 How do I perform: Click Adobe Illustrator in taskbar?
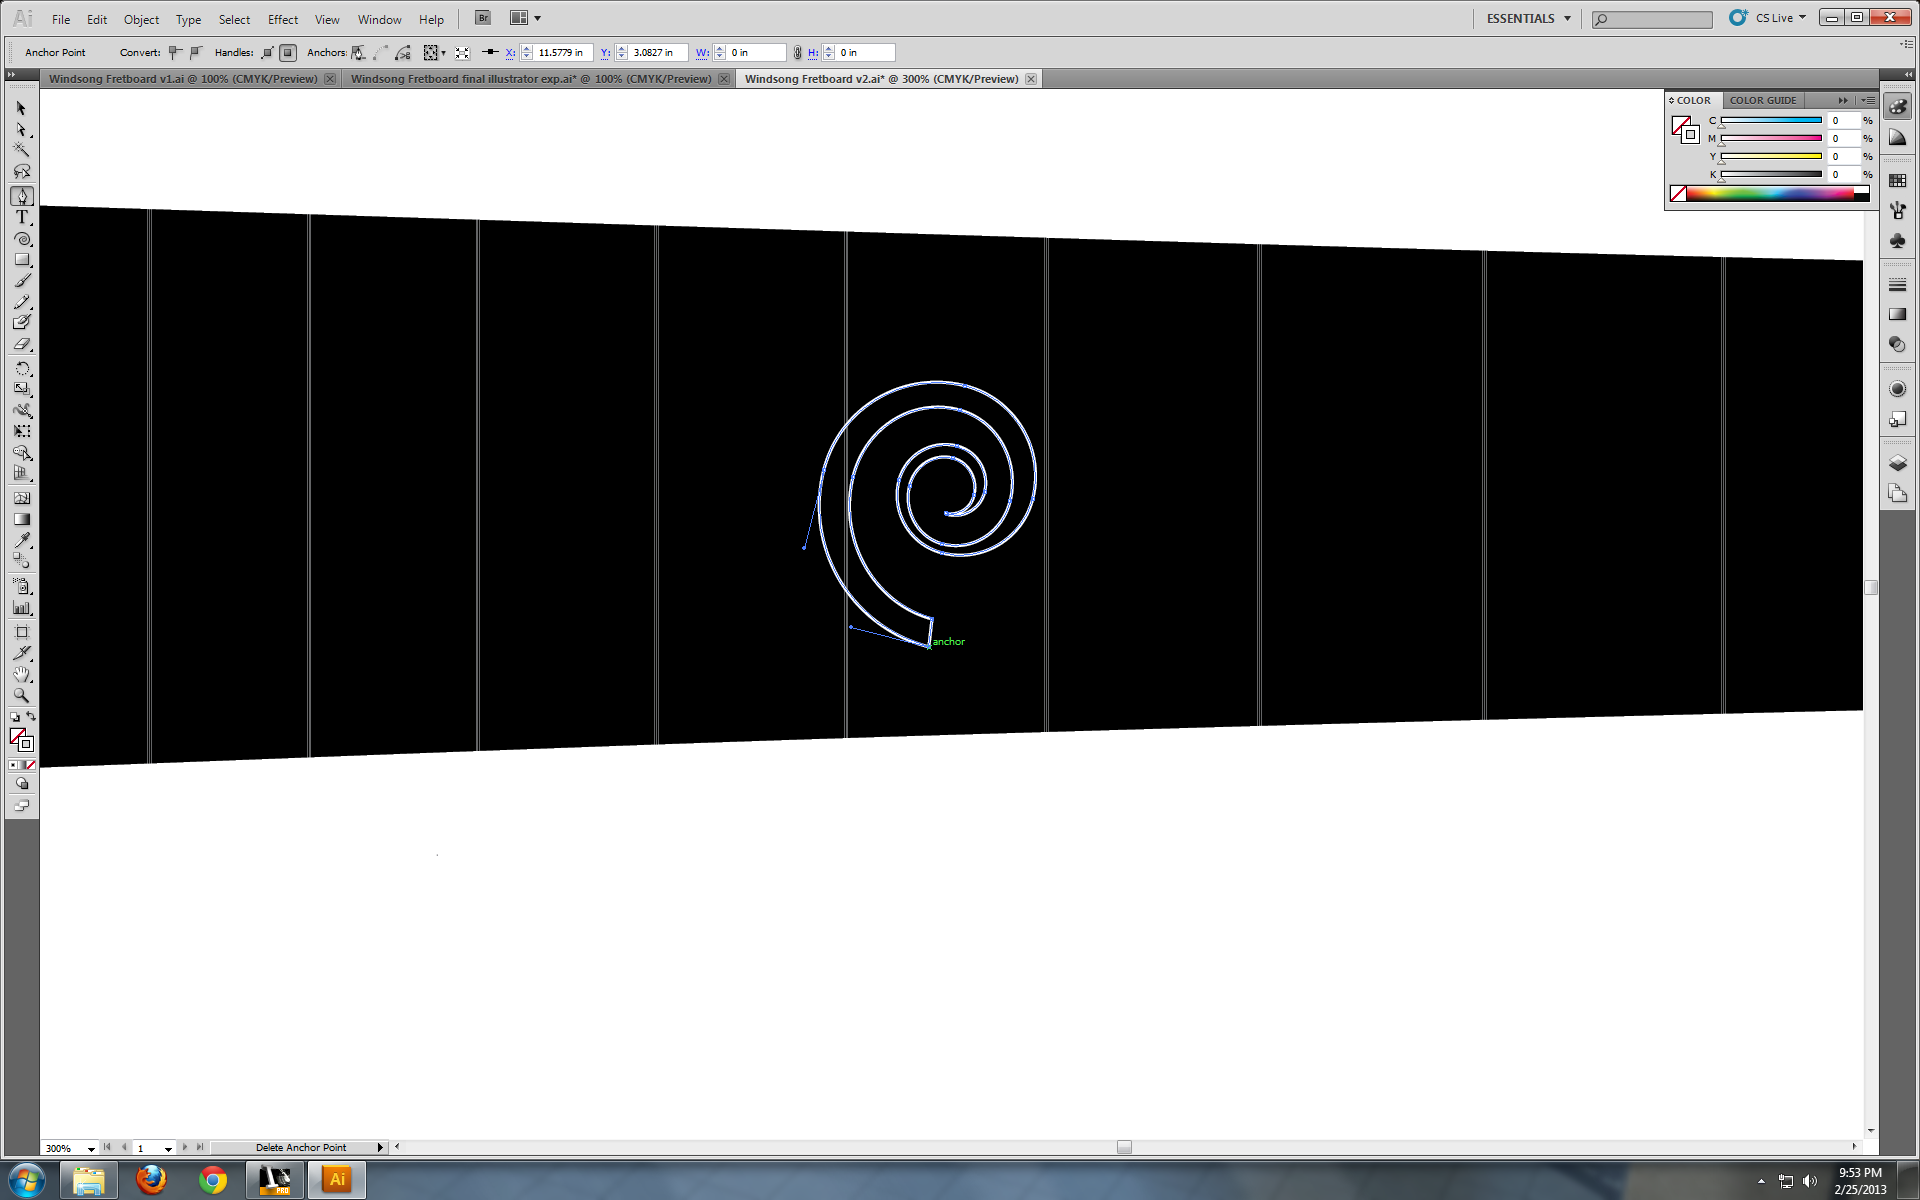pos(336,1179)
